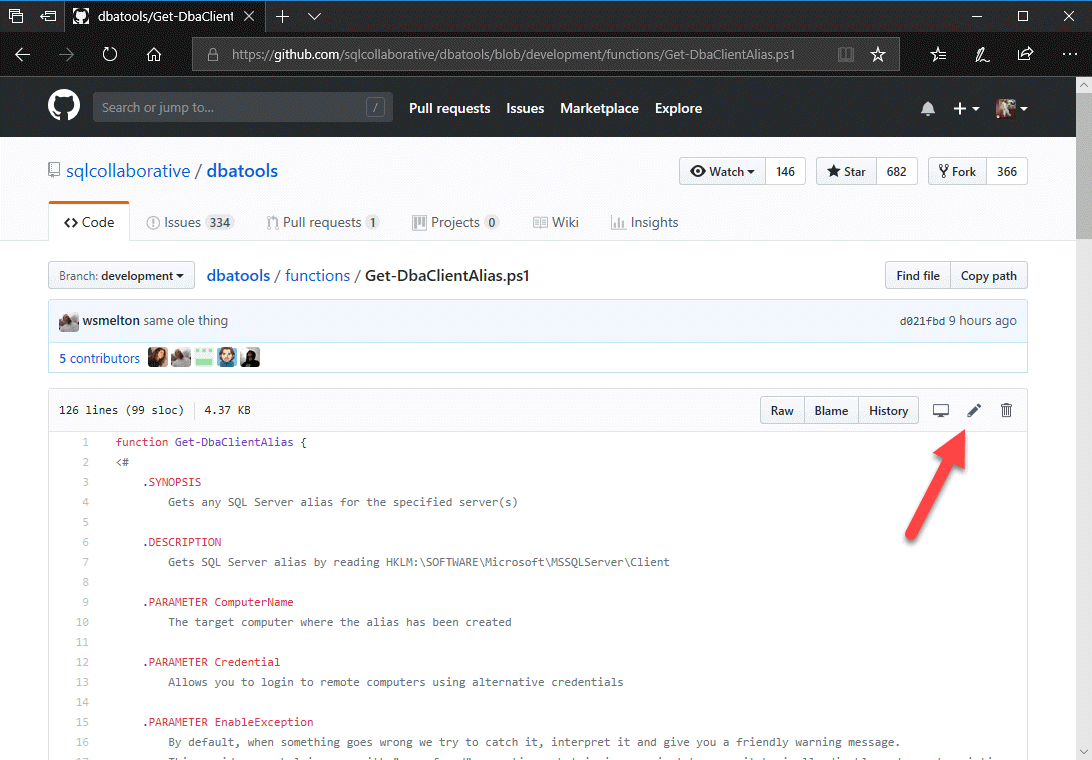Click the trash delete file icon

1006,410
